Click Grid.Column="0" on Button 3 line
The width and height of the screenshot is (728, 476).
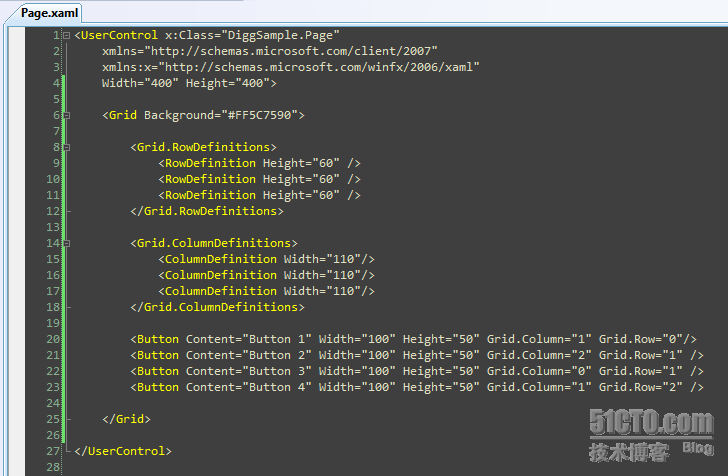click(539, 371)
